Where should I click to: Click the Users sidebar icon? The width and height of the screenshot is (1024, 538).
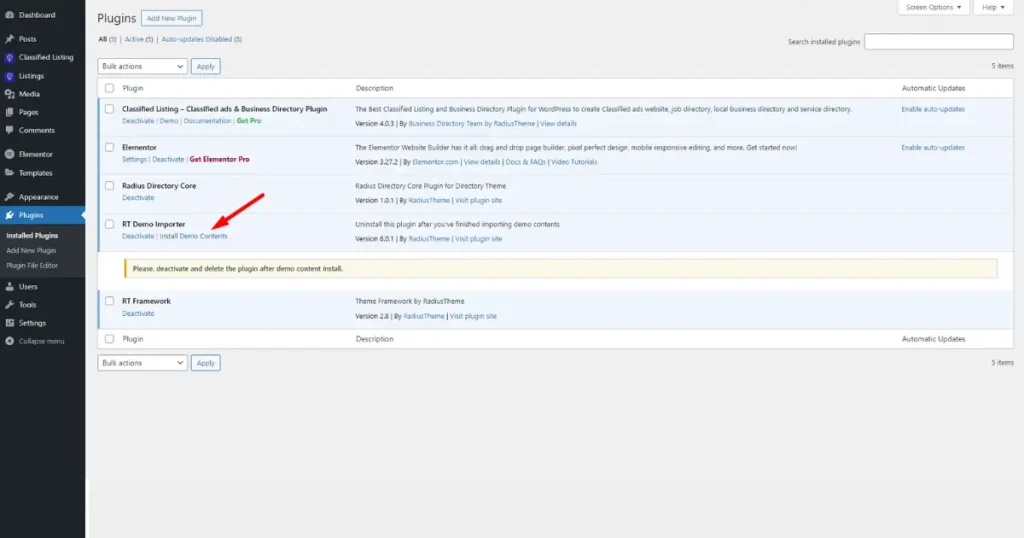[x=9, y=286]
